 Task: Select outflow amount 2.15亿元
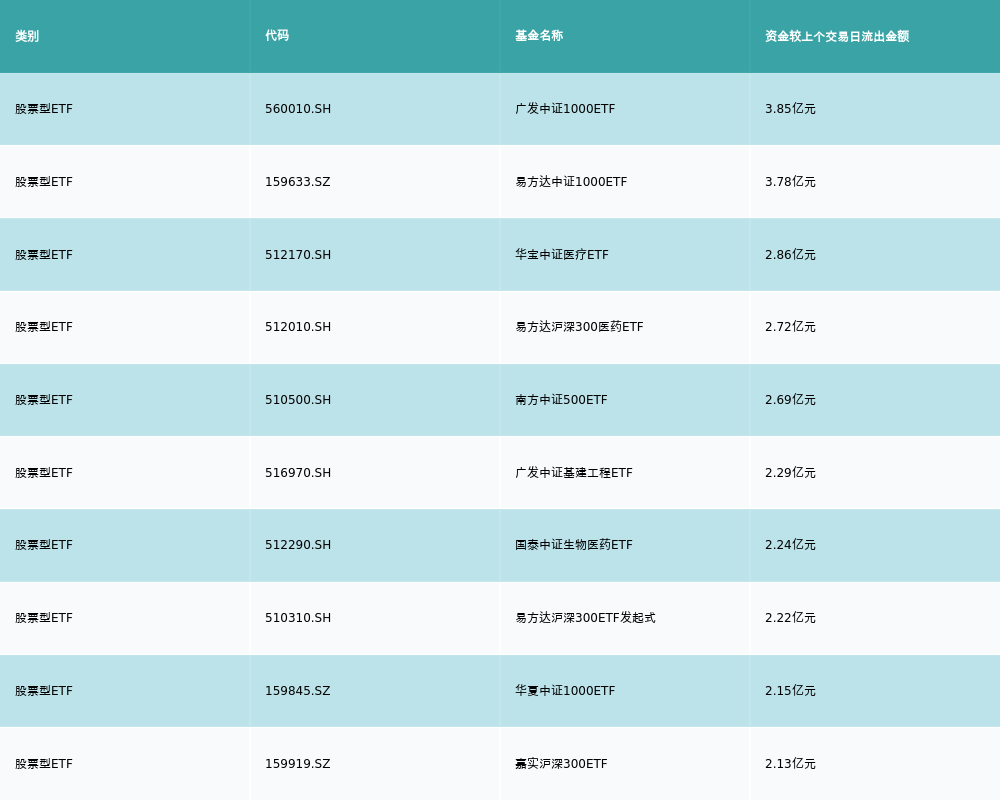point(790,691)
